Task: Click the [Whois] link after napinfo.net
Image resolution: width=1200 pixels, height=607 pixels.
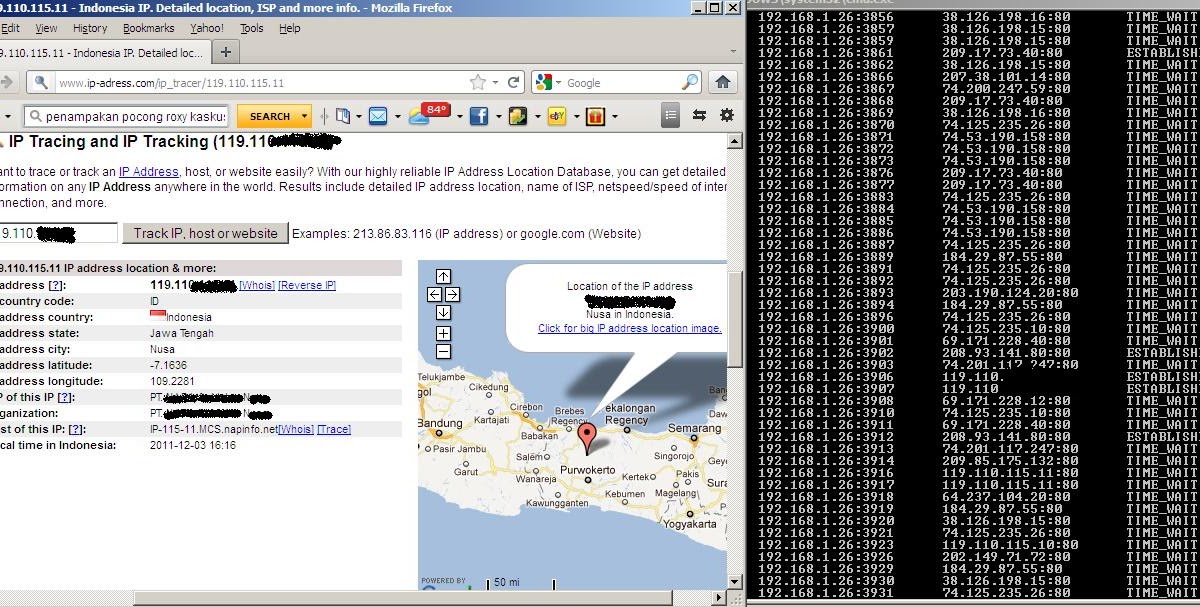Action: (295, 429)
